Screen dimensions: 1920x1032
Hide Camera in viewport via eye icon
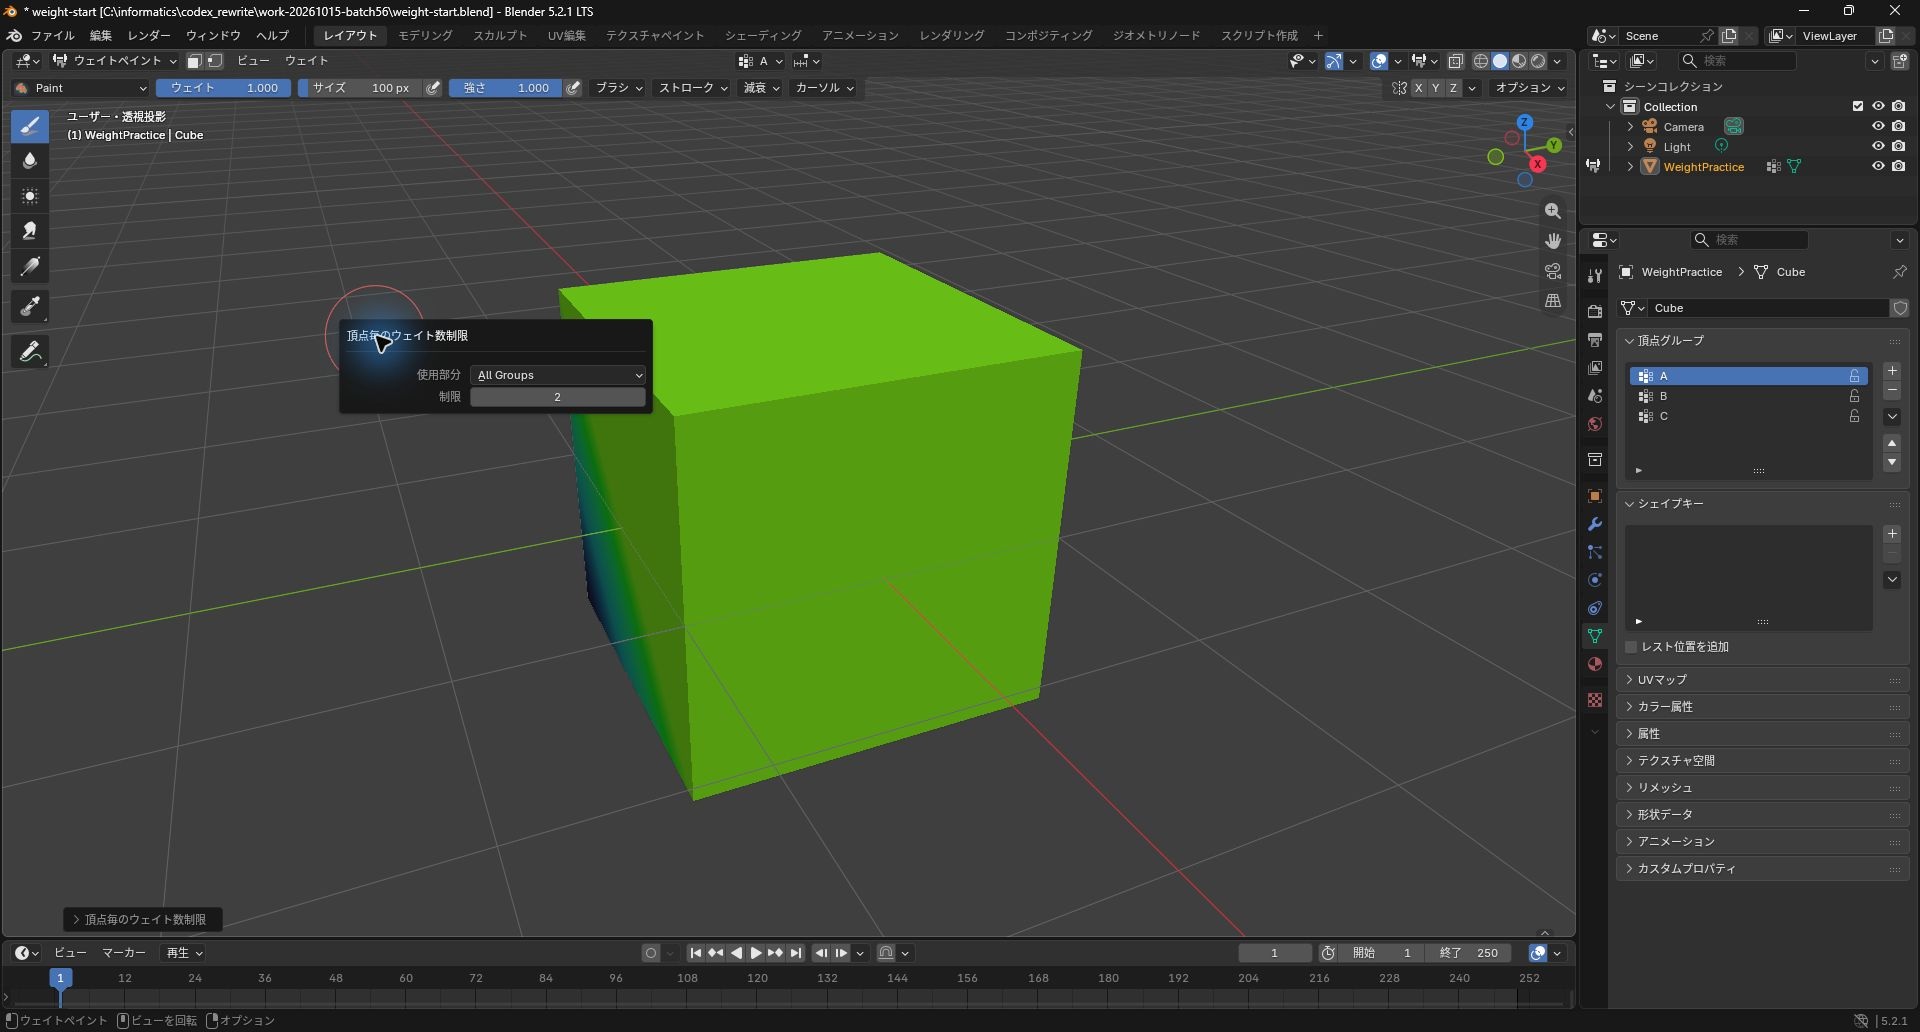click(x=1878, y=127)
